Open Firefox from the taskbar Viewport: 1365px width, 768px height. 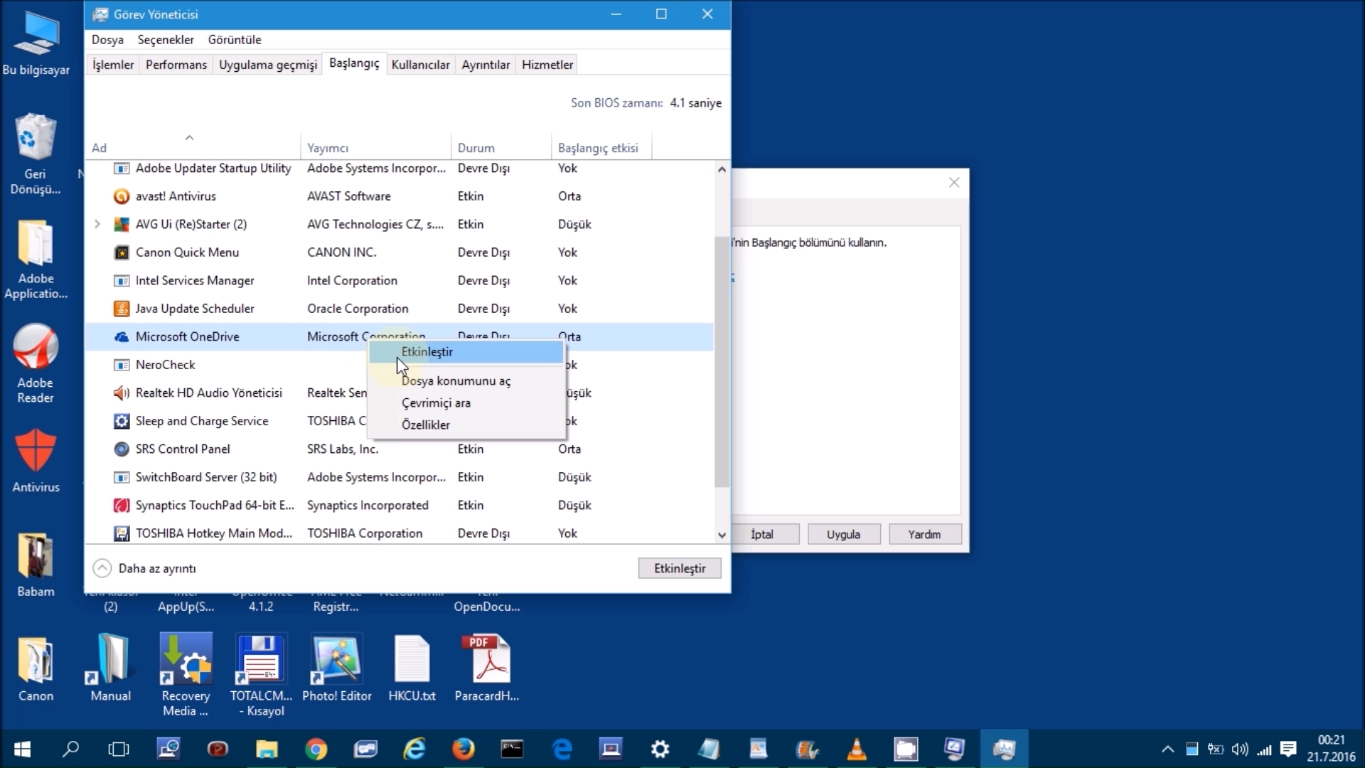(x=463, y=748)
